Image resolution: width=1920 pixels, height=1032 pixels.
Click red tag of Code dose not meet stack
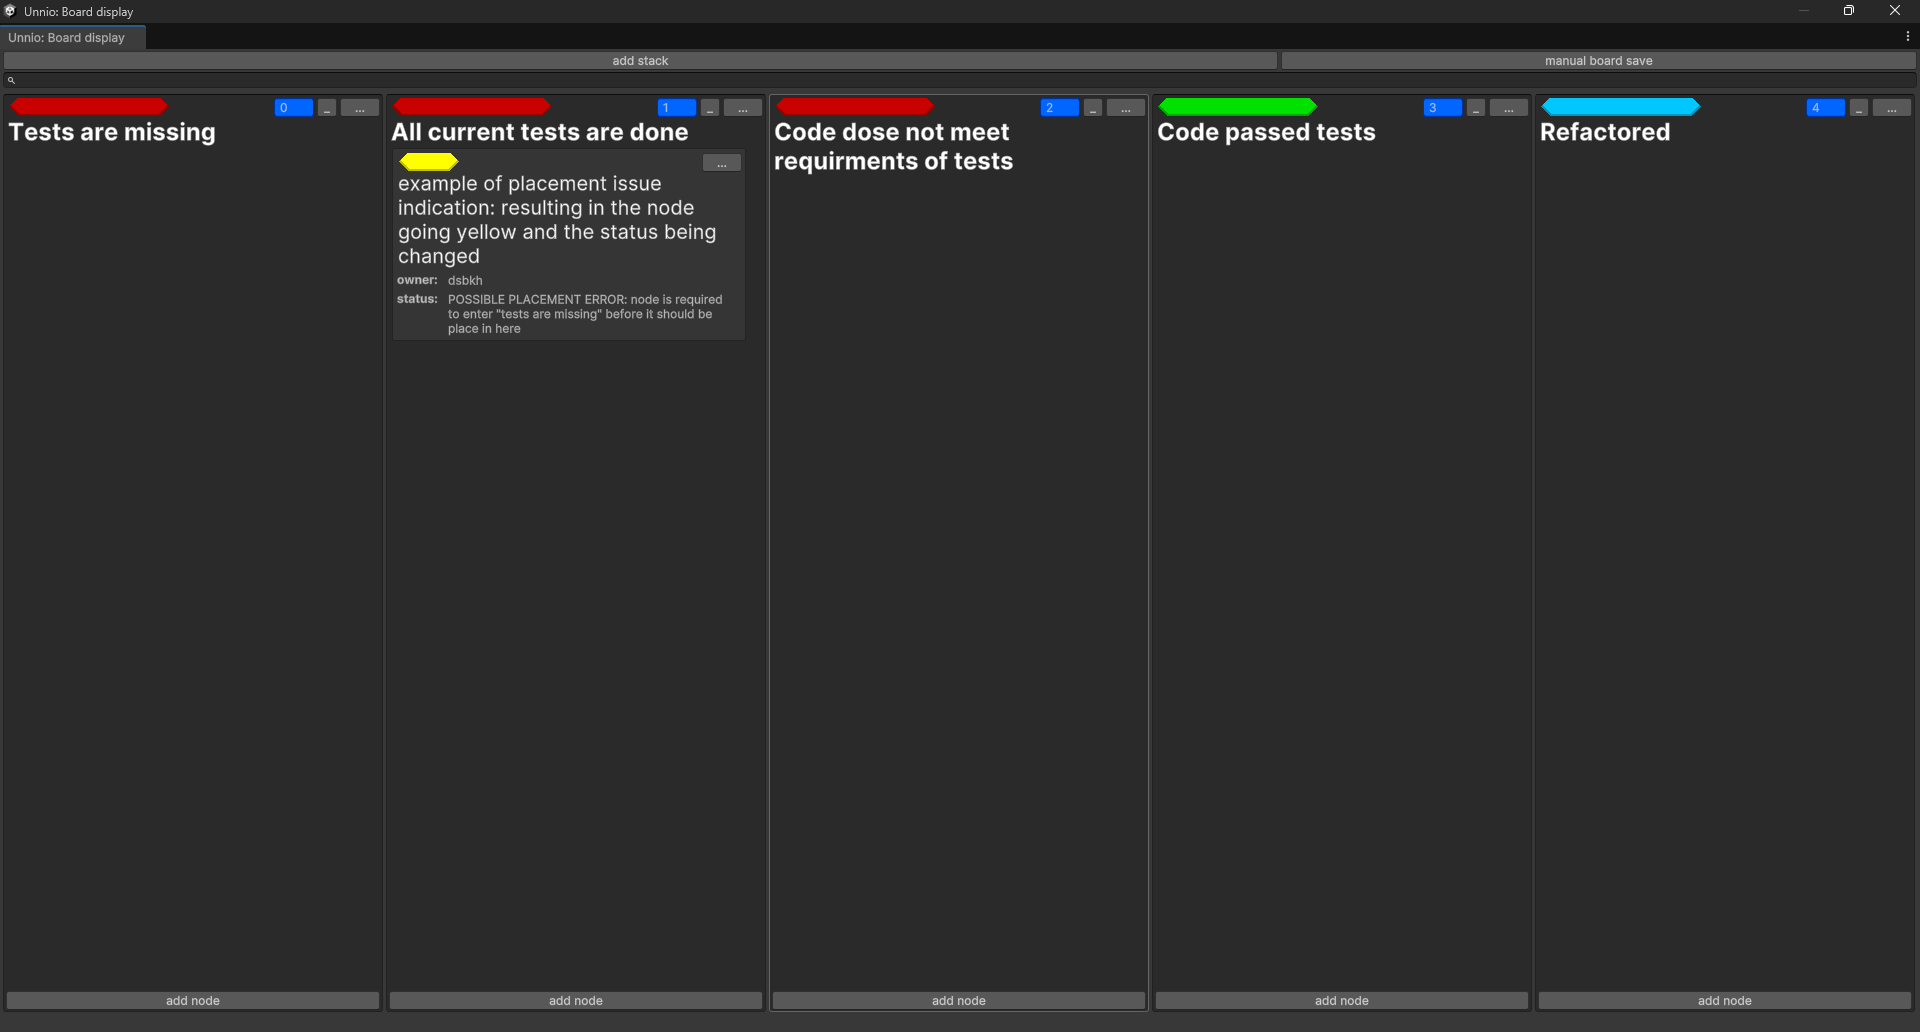click(x=855, y=106)
